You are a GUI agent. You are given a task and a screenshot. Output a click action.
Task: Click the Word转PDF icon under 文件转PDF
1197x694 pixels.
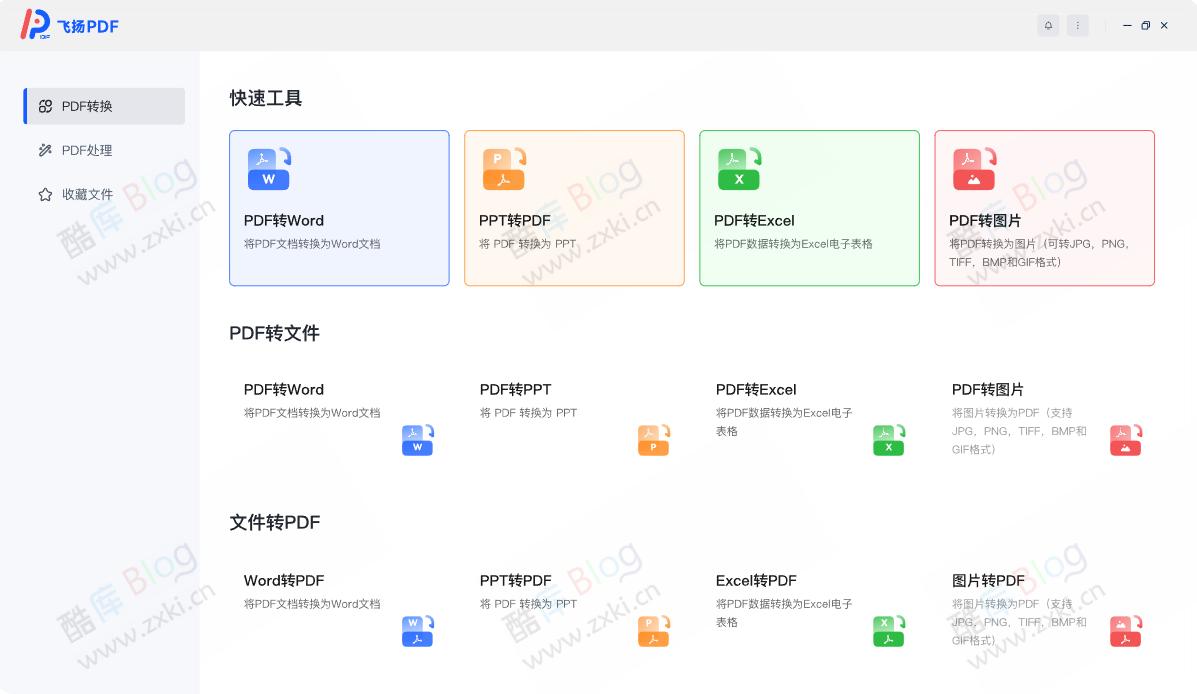(417, 631)
